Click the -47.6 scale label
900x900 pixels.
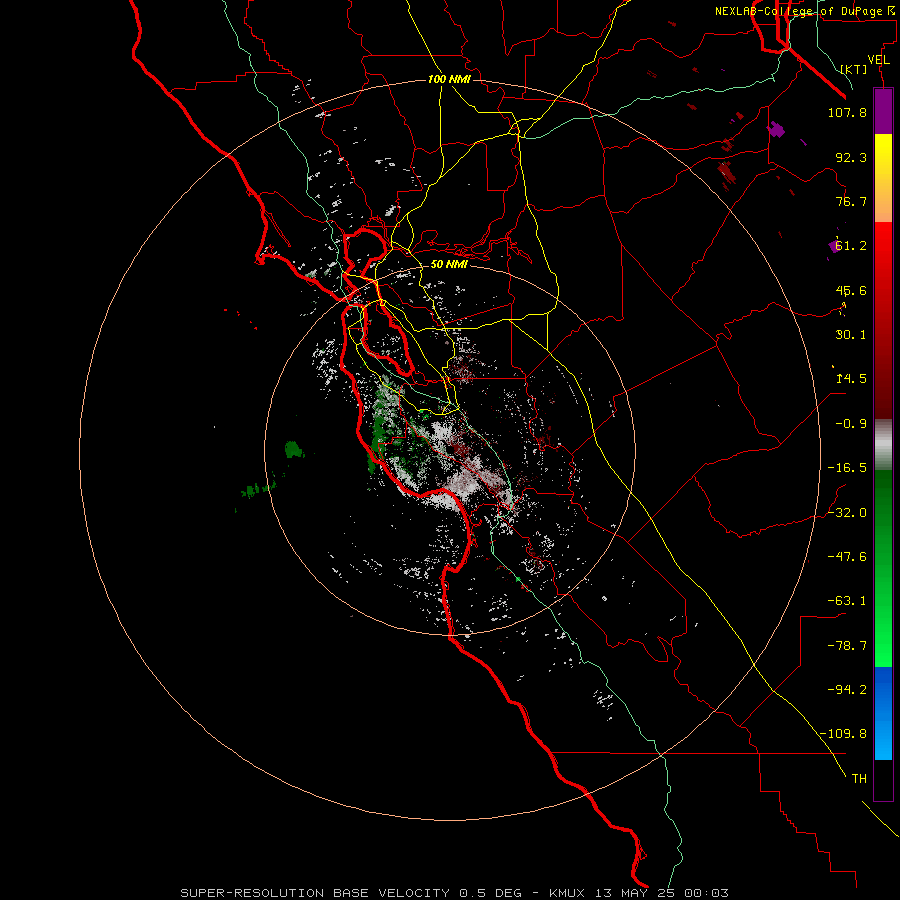(x=847, y=557)
